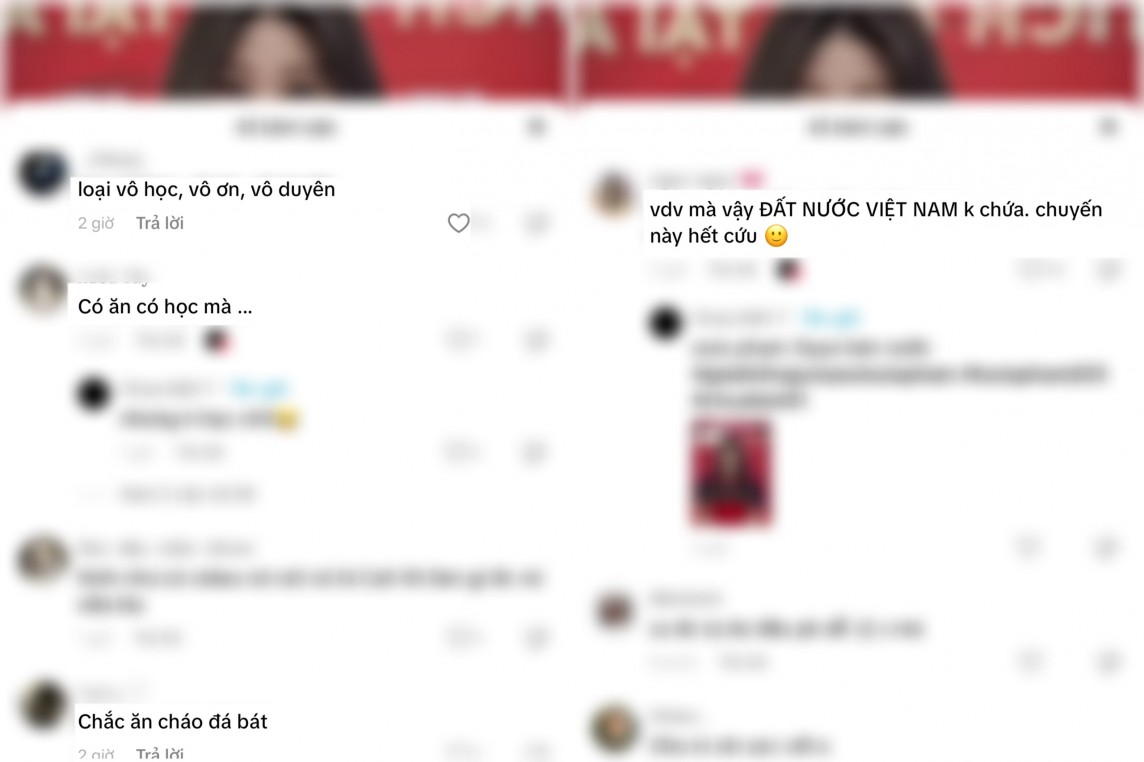
Task: Click "2 giờ" timestamp on first comment
Action: pyautogui.click(x=96, y=223)
